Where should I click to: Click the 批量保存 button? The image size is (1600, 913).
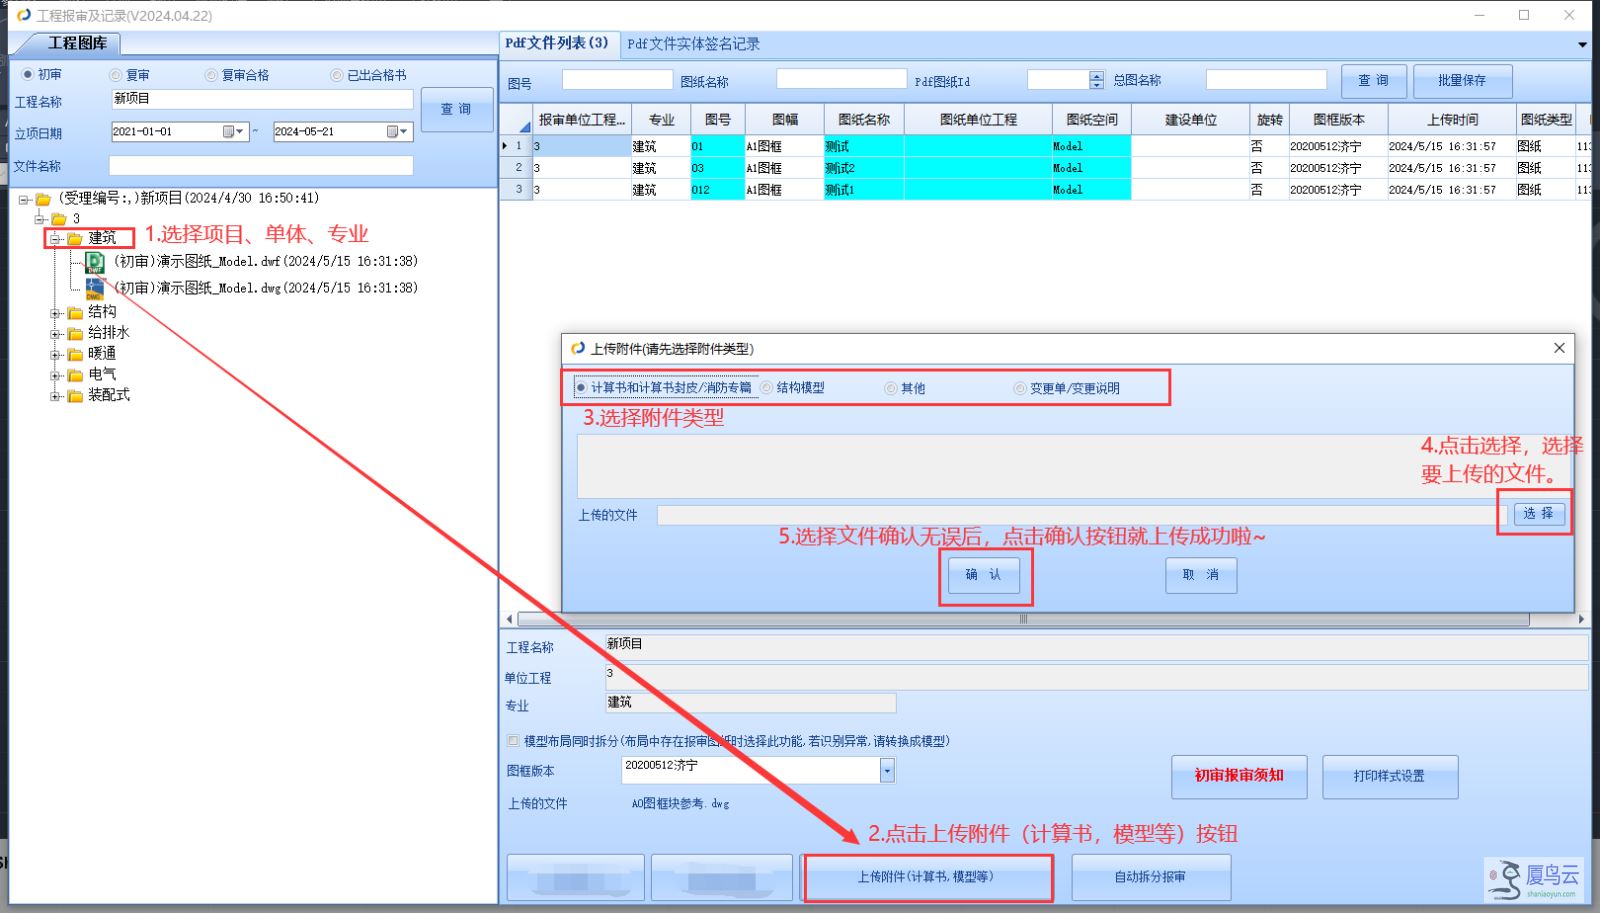(1462, 81)
